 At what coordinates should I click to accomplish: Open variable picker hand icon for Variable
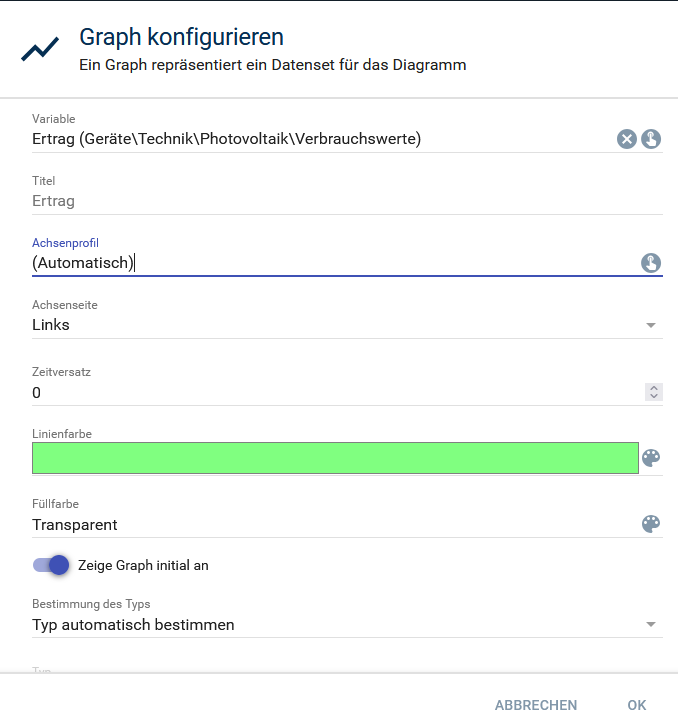(x=651, y=139)
